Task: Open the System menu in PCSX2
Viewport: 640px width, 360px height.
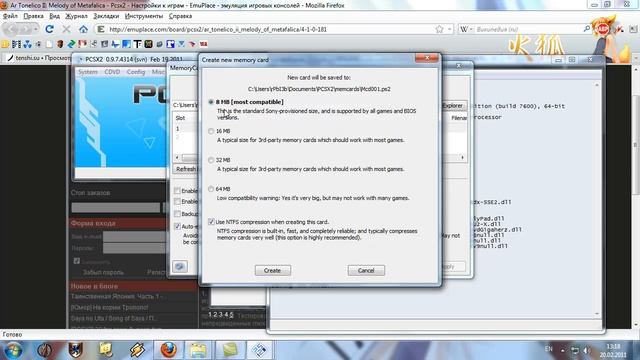Action: pos(88,72)
